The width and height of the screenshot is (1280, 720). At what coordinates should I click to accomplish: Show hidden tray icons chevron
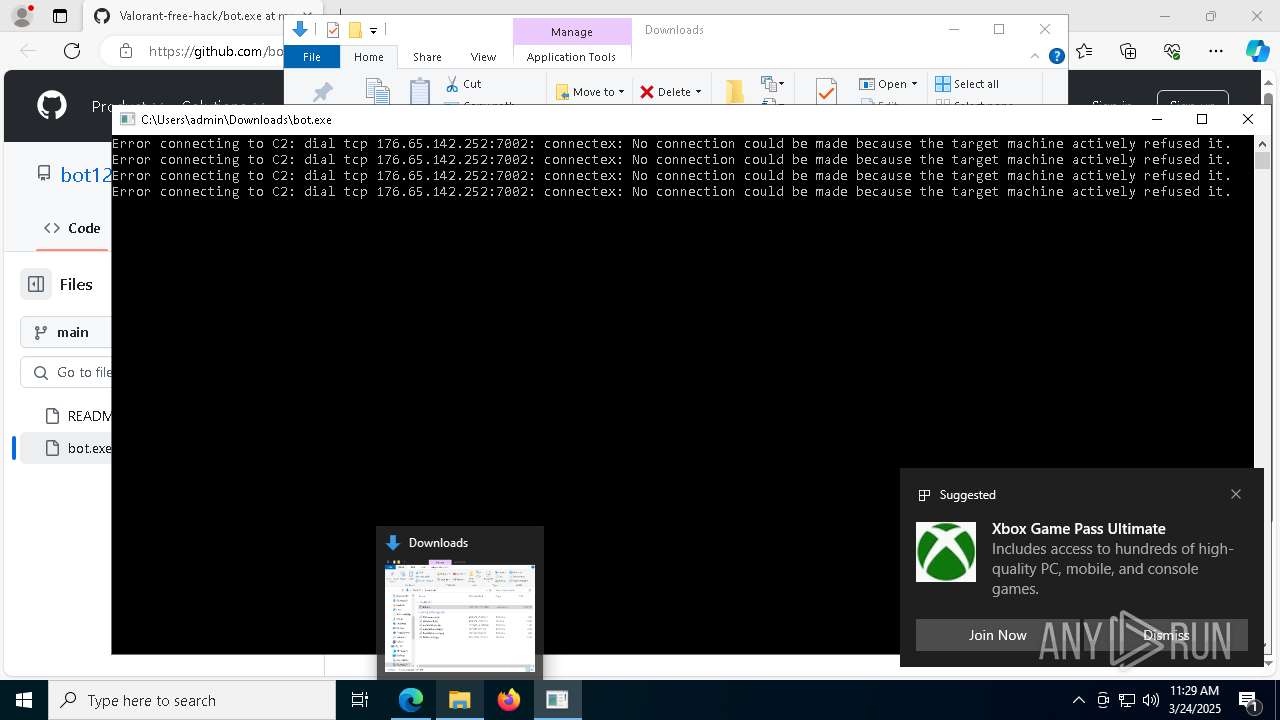click(1078, 700)
